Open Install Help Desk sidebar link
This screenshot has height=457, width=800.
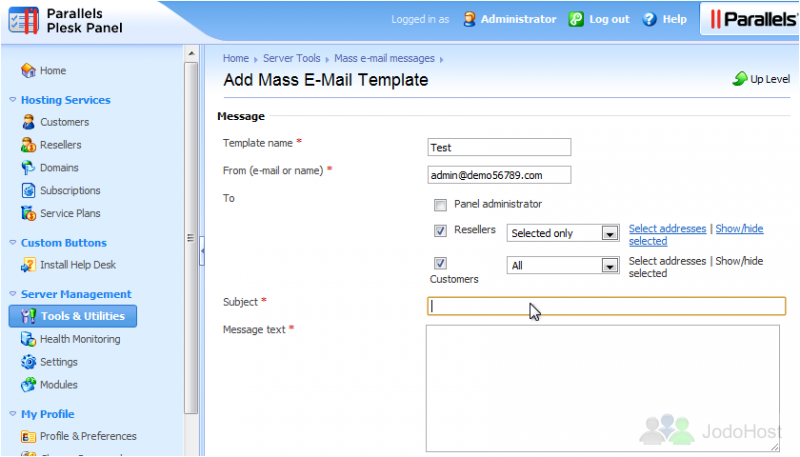click(78, 265)
